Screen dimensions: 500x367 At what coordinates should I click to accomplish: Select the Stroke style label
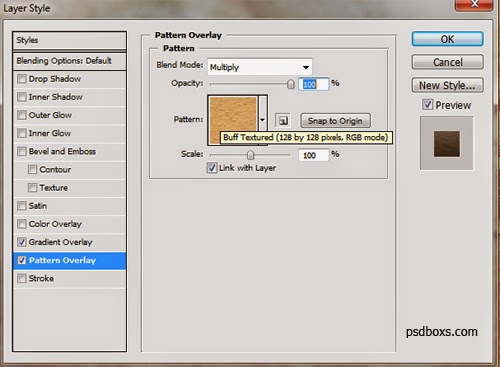click(41, 278)
